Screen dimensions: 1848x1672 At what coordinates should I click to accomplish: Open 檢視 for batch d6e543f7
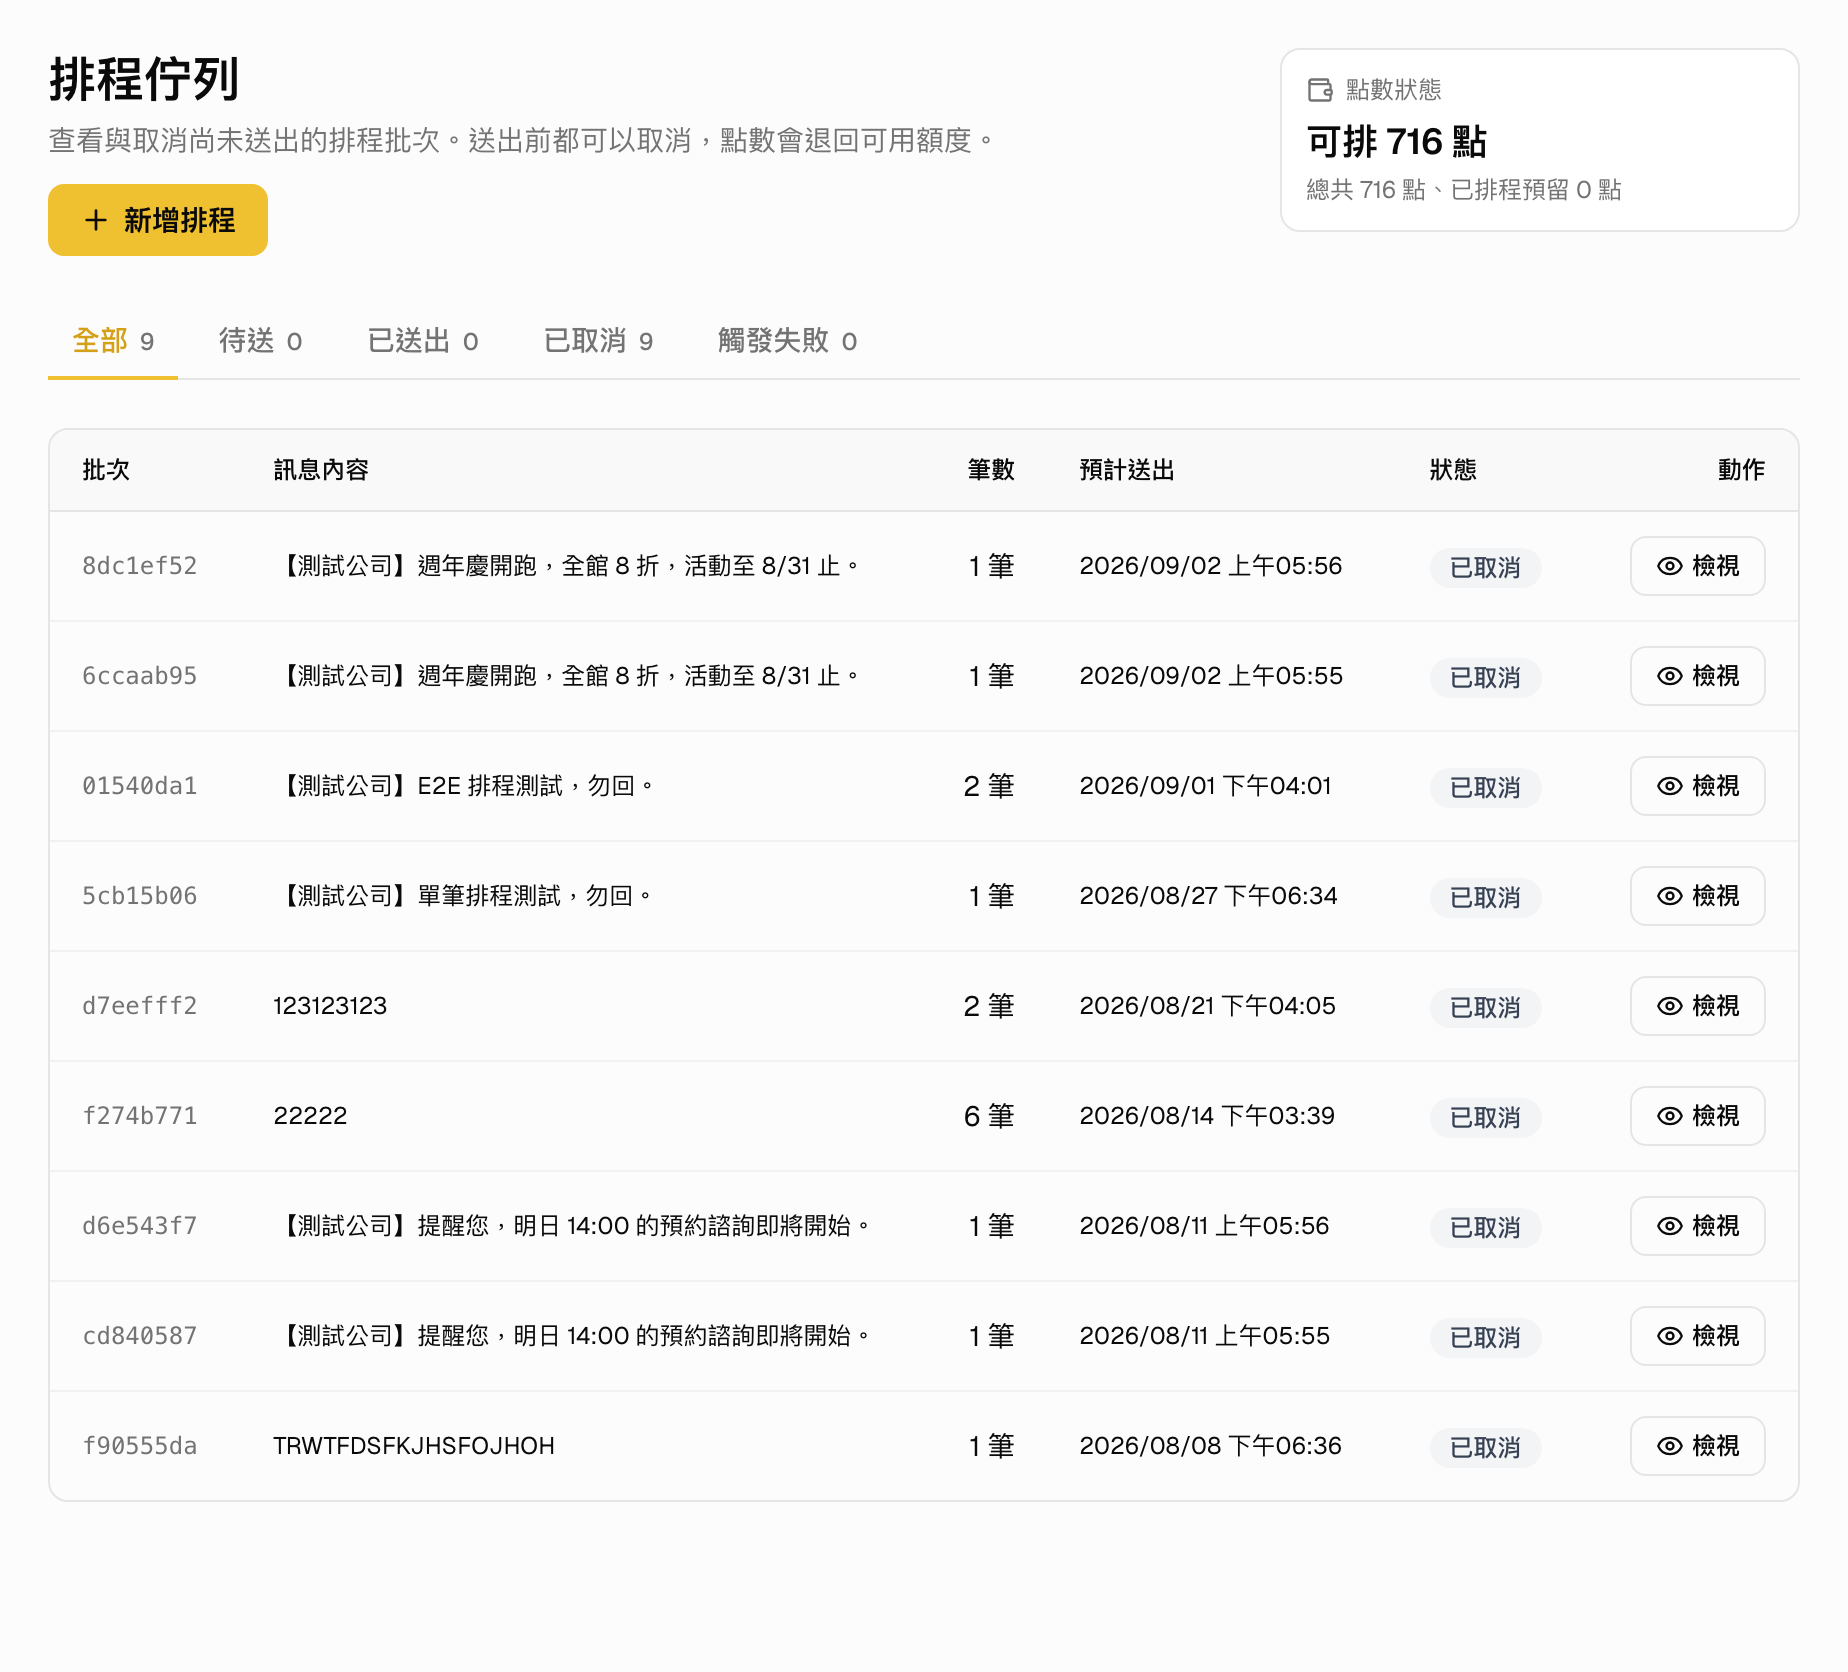(x=1697, y=1226)
